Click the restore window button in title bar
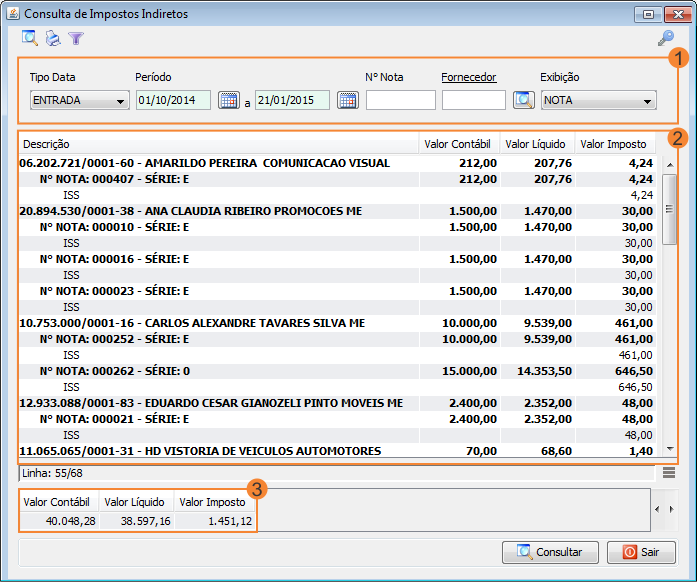 pyautogui.click(x=648, y=14)
